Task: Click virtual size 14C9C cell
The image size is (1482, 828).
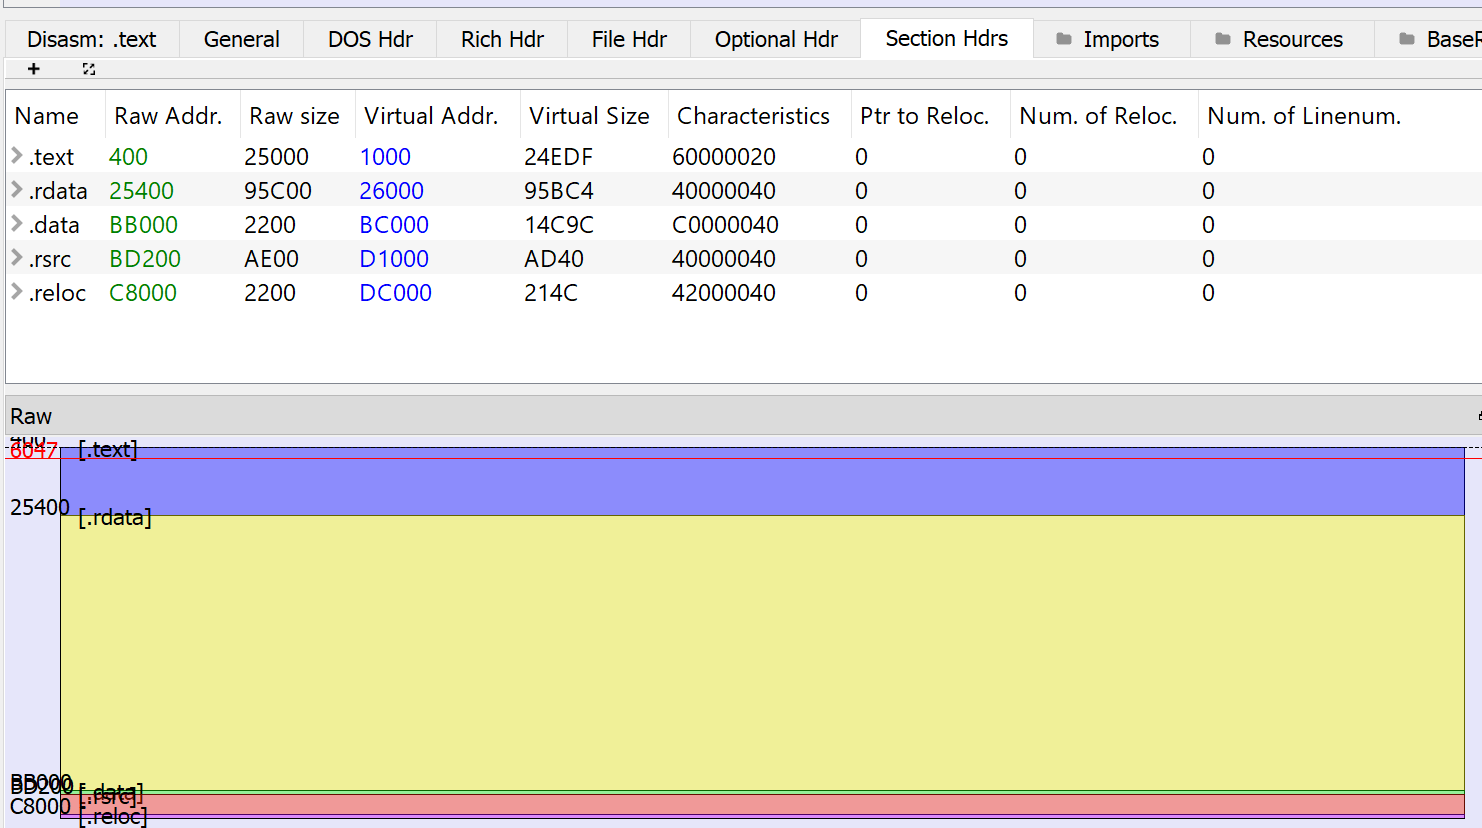Action: 559,225
